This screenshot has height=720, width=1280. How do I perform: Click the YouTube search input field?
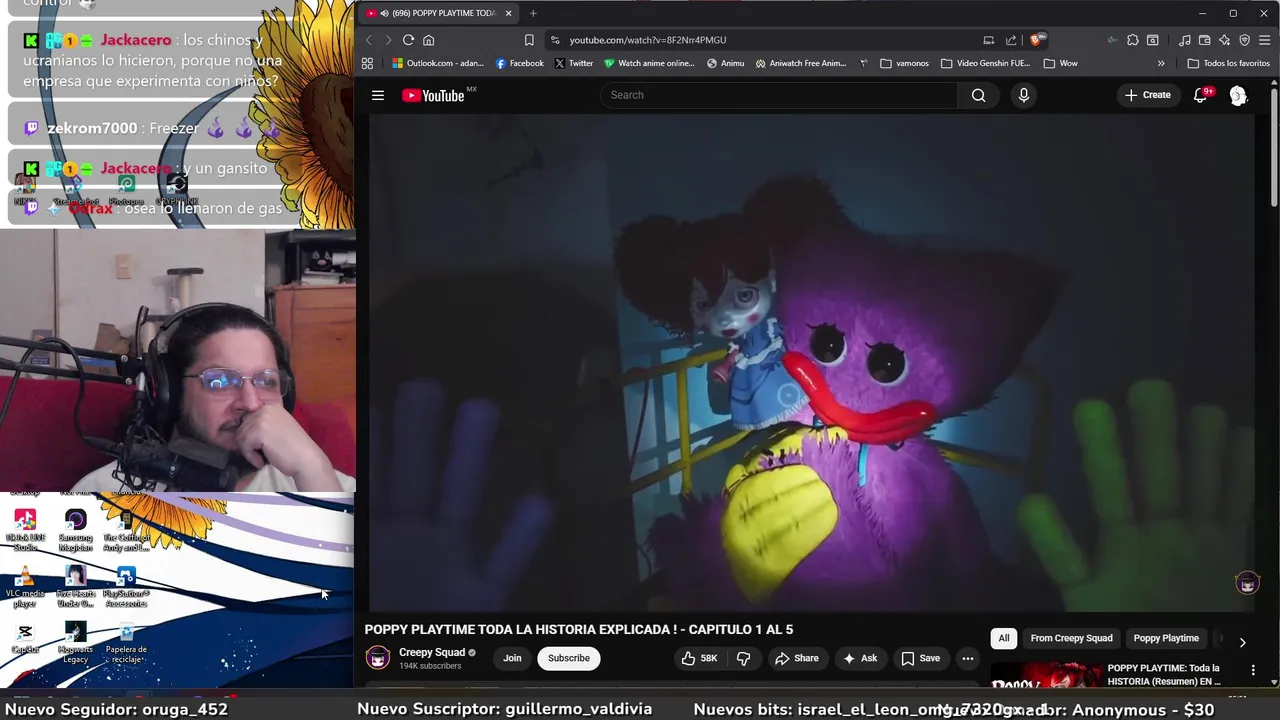(779, 95)
